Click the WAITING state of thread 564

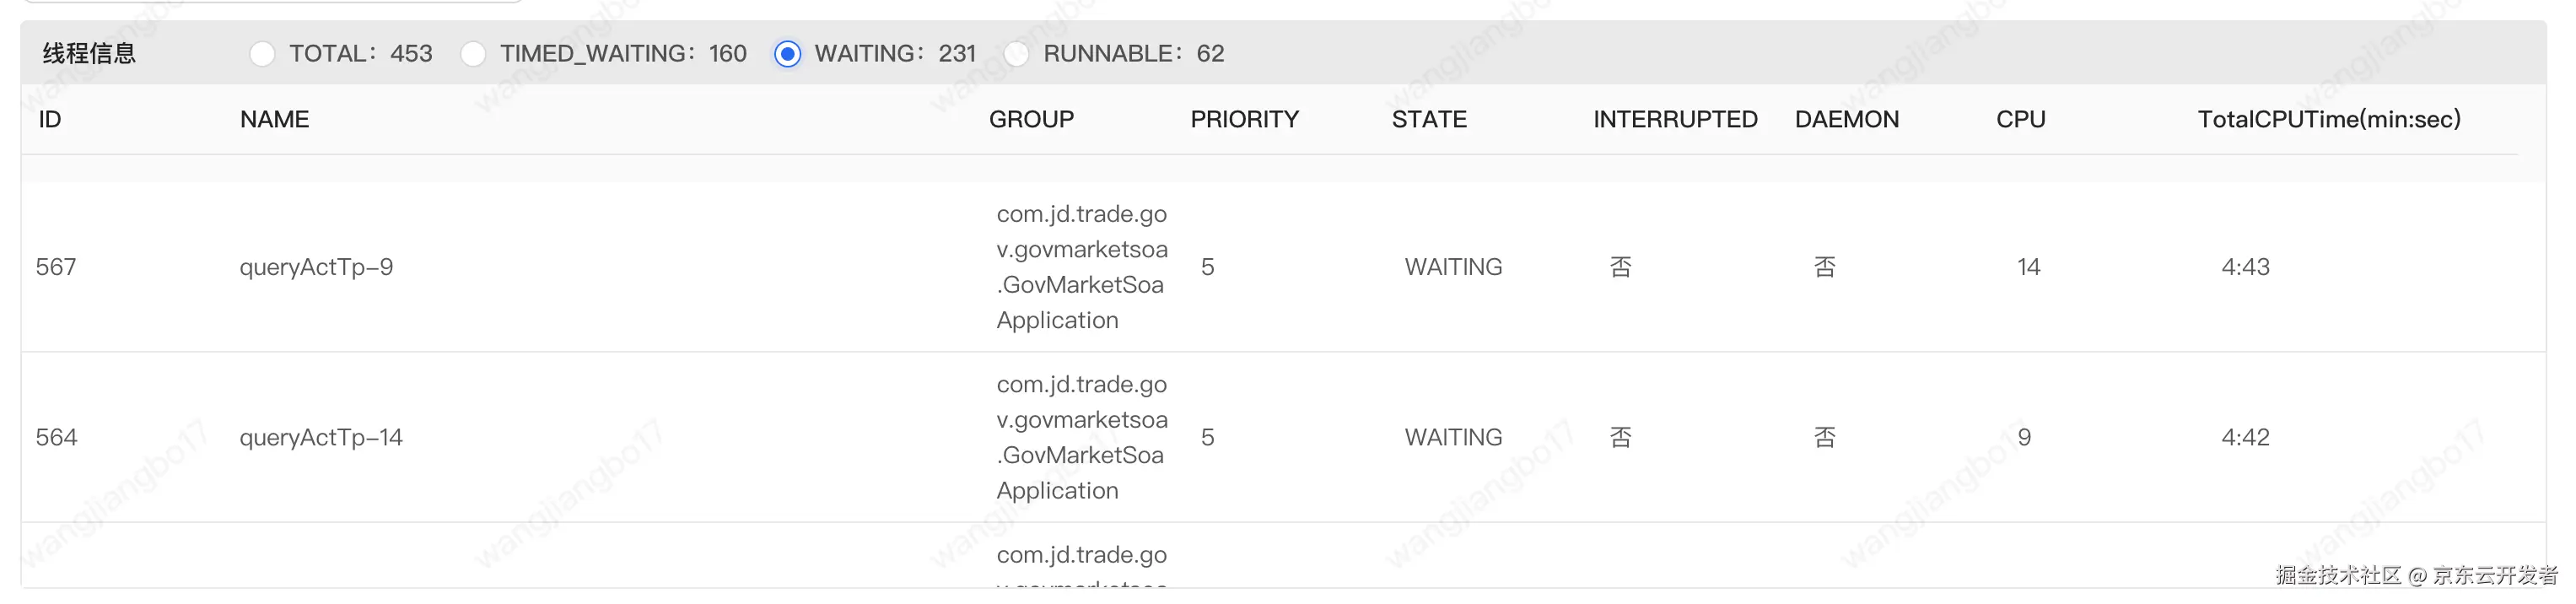tap(1453, 437)
